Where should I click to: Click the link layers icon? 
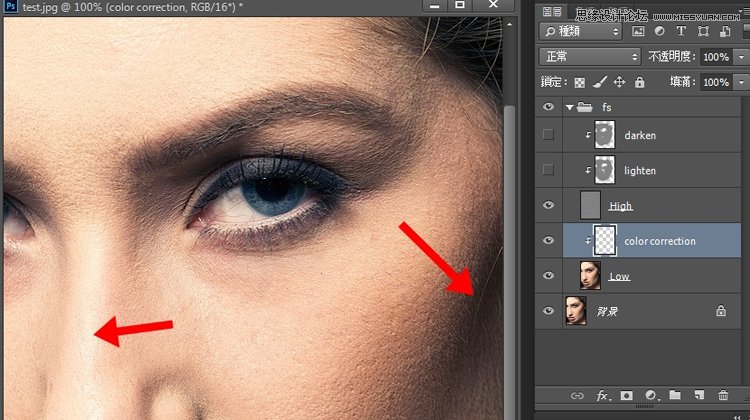[577, 396]
